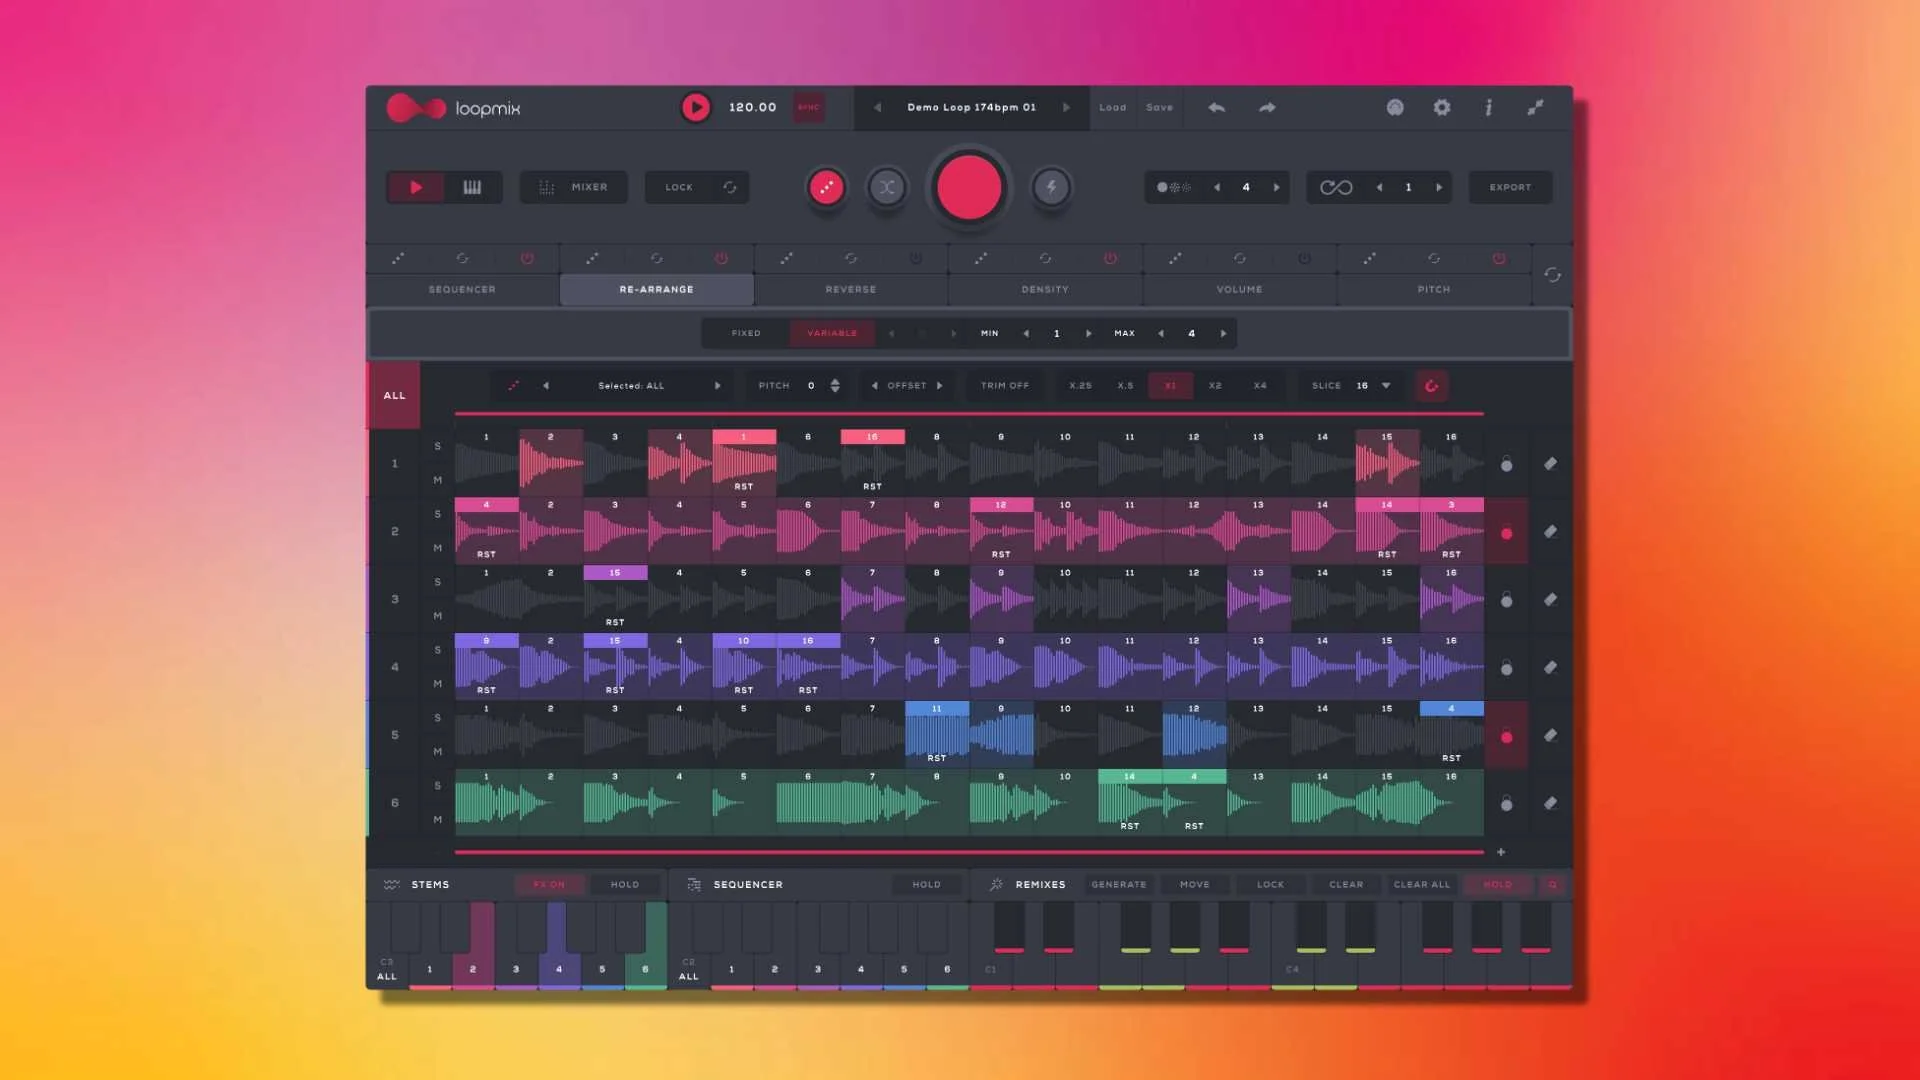This screenshot has width=1920, height=1080.
Task: Click the lightning bolt icon right of the knob
Action: click(1050, 187)
